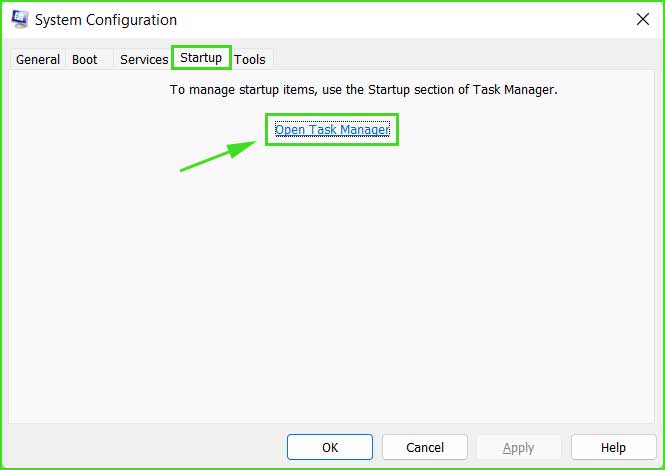665x470 pixels.
Task: Switch to the General tab
Action: pyautogui.click(x=38, y=59)
